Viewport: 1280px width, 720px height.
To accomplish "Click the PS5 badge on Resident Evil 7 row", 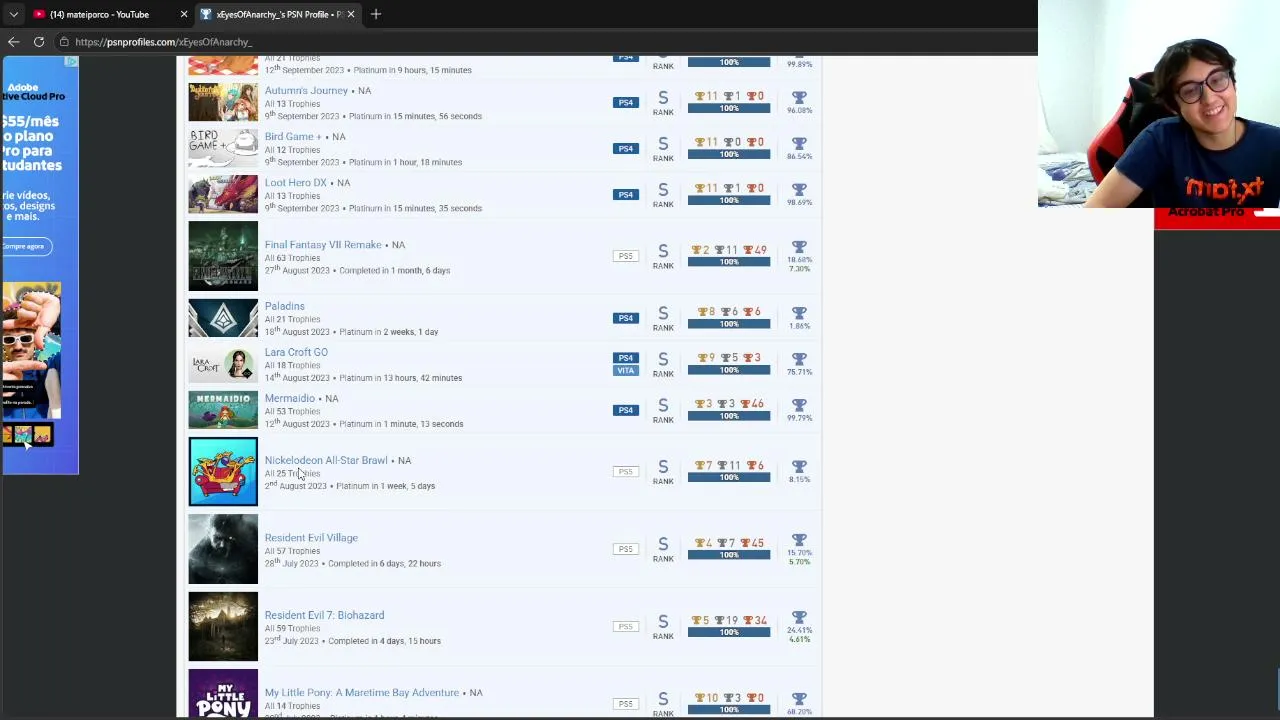I will pyautogui.click(x=625, y=627).
